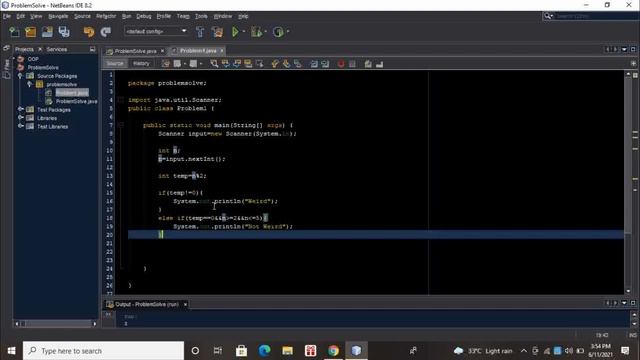Click the IDE search field

595,16
